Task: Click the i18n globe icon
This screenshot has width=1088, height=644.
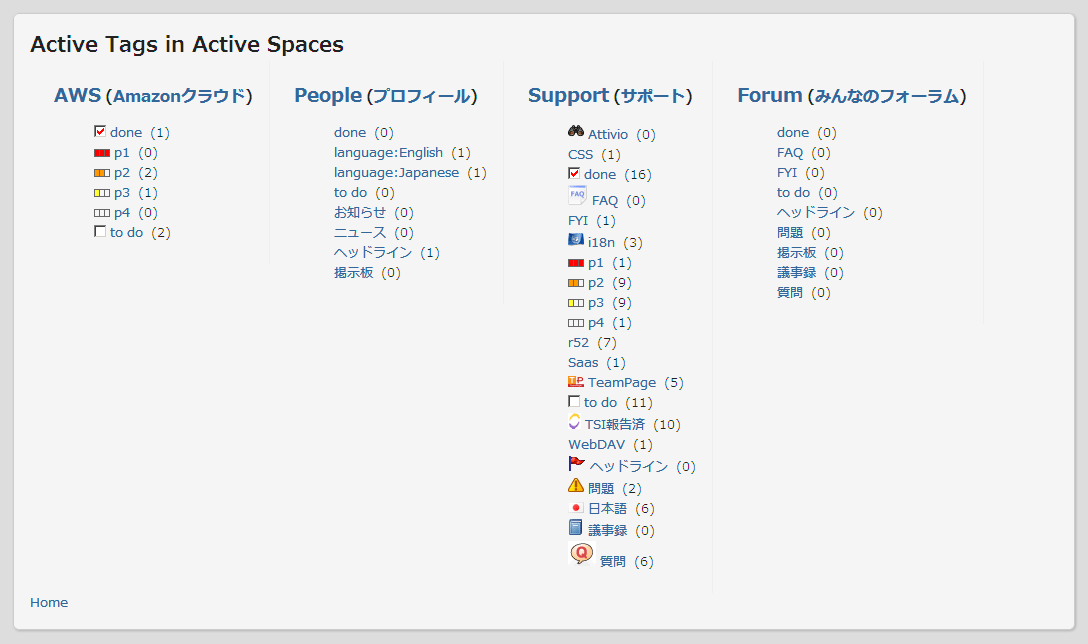Action: tap(575, 240)
